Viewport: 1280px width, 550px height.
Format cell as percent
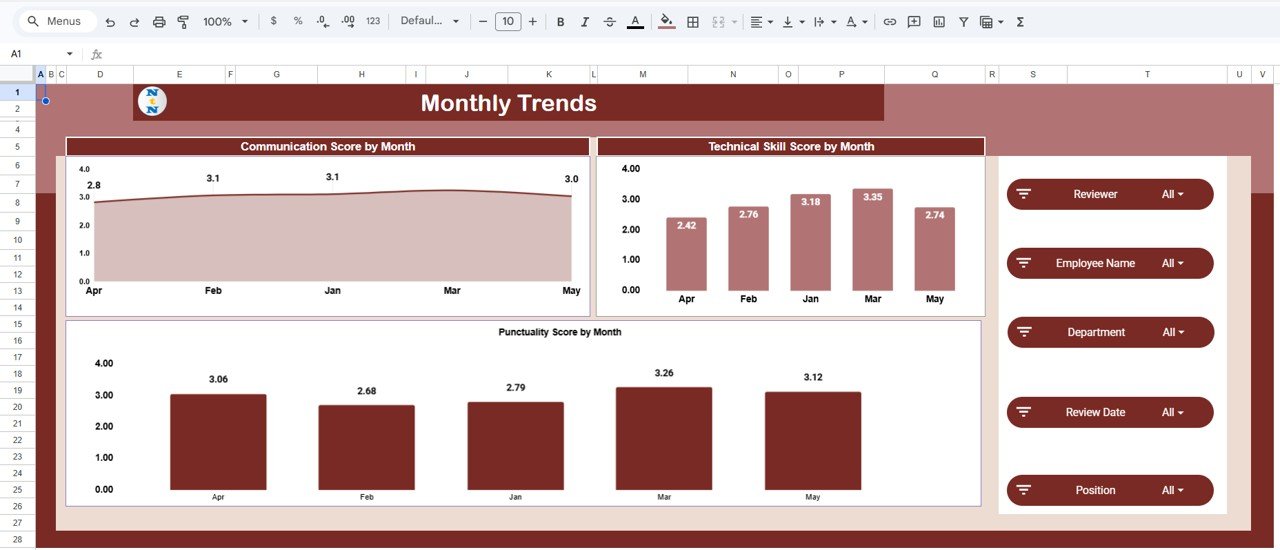[x=298, y=21]
